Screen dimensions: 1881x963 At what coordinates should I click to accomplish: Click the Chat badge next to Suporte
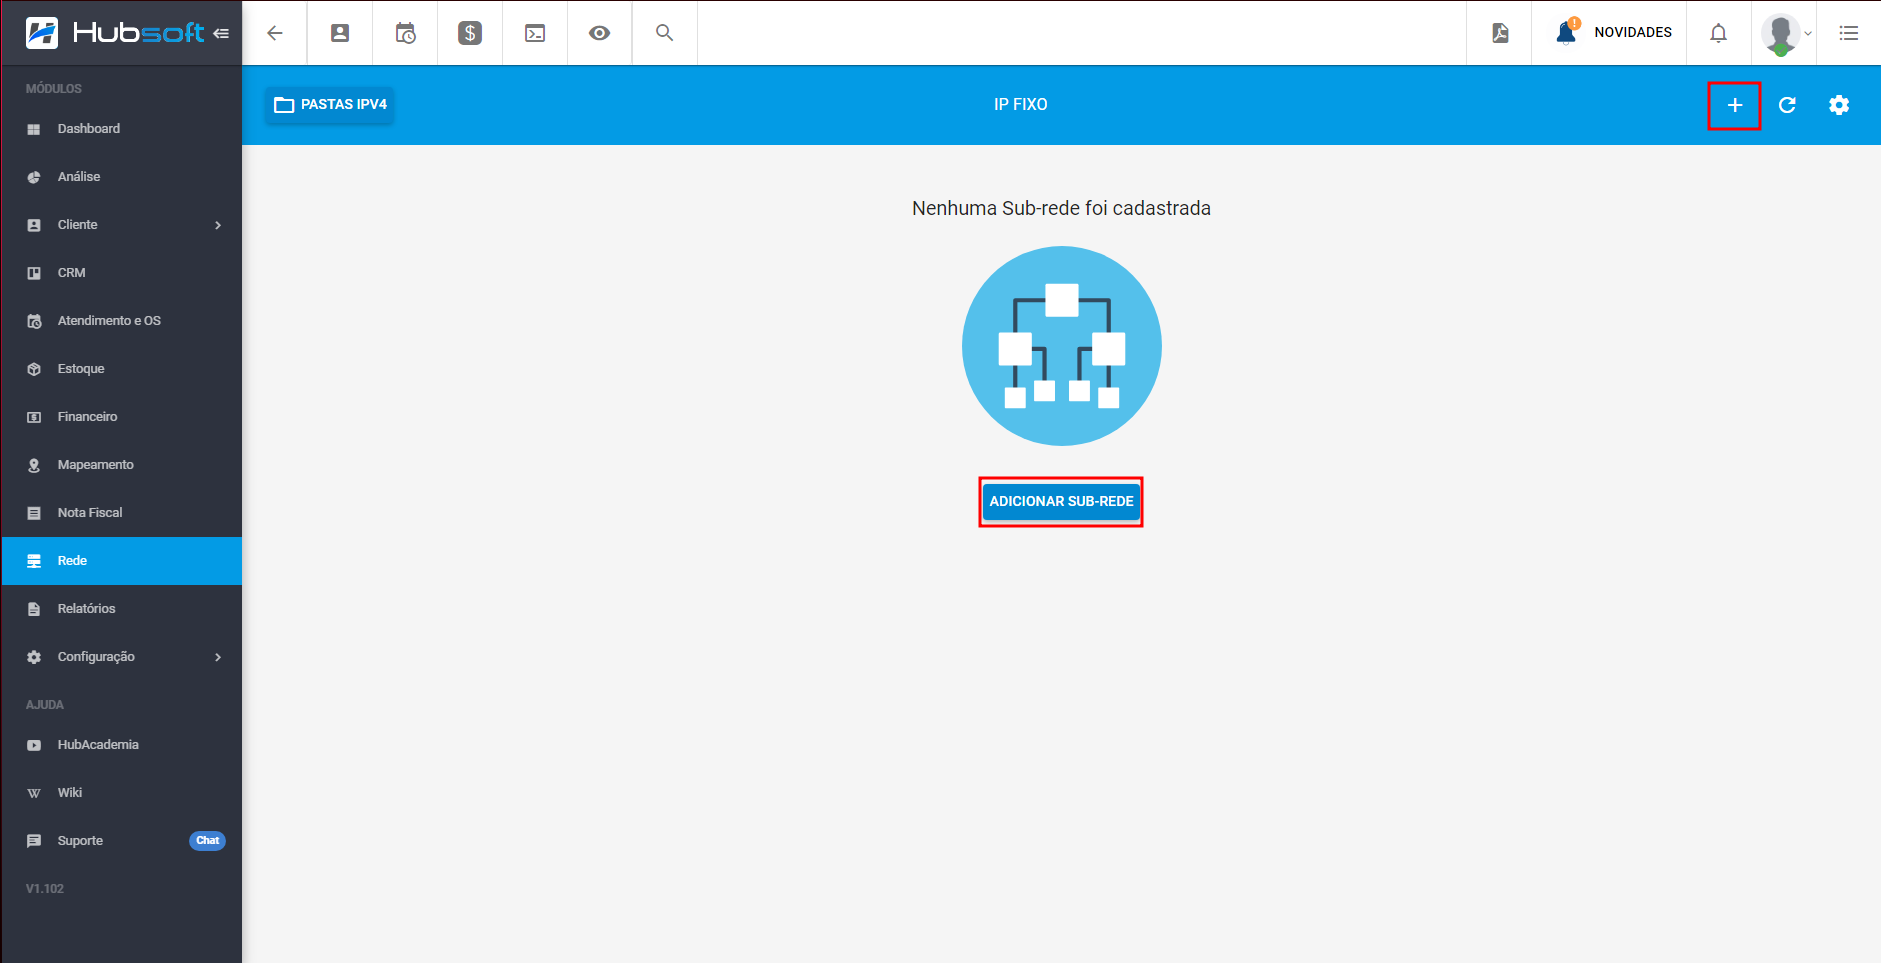click(x=207, y=841)
